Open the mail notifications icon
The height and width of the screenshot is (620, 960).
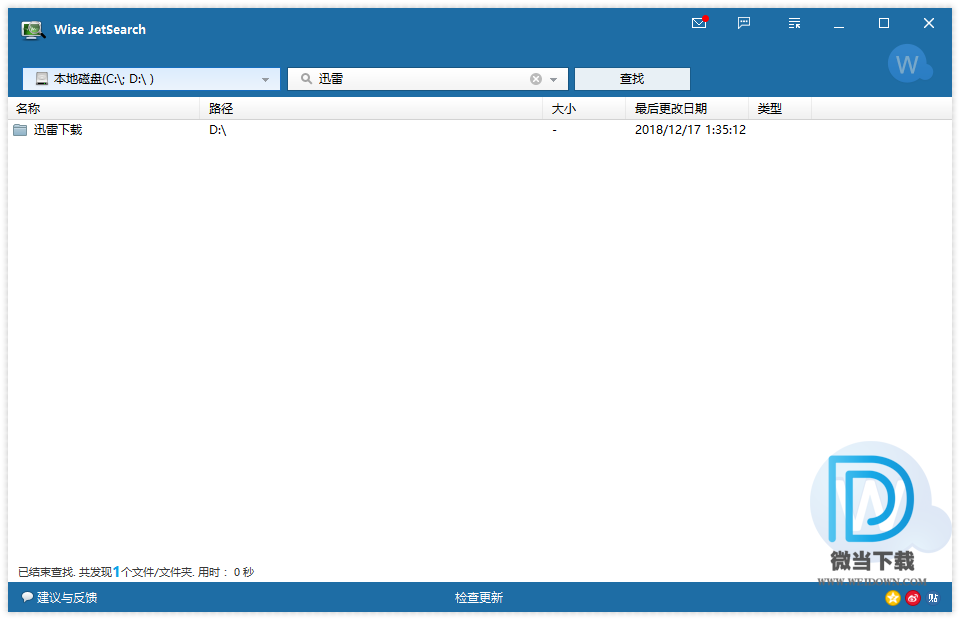699,23
